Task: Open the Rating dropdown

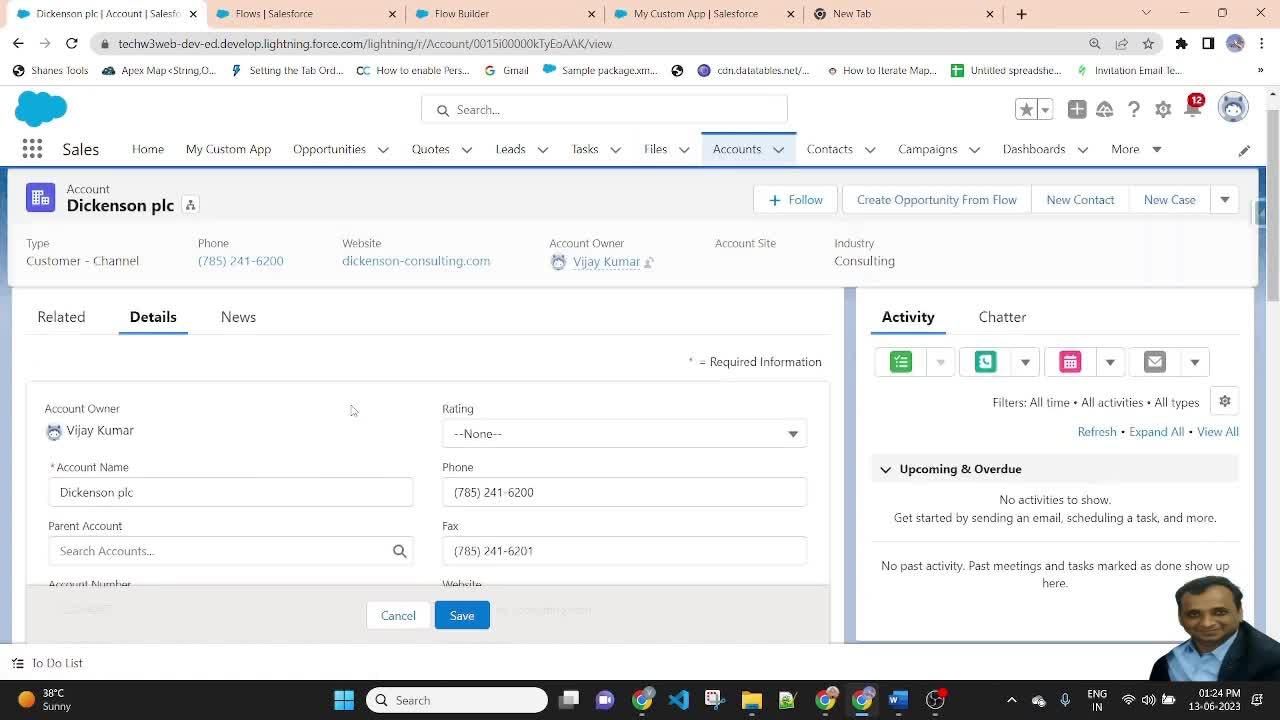Action: tap(624, 434)
